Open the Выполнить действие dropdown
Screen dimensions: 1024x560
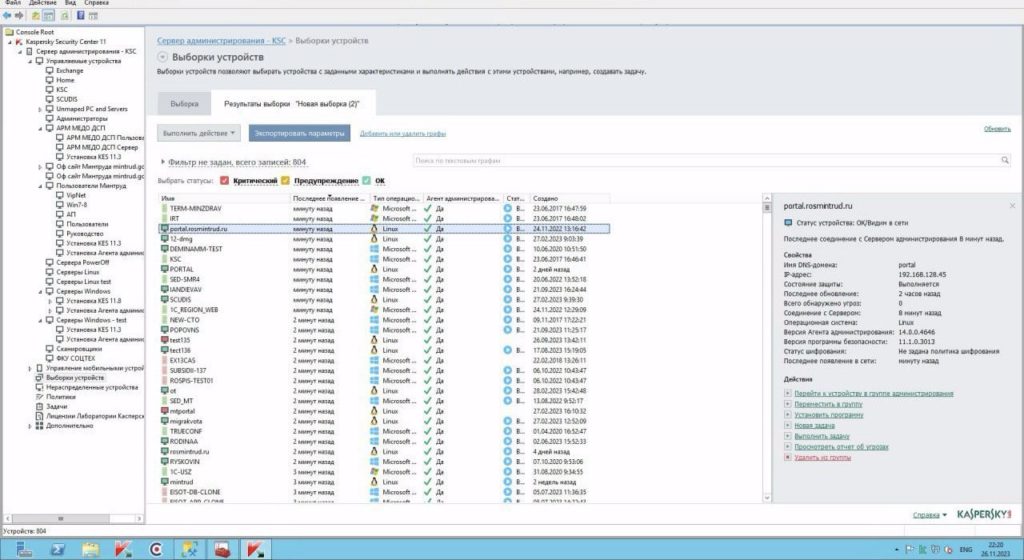click(x=200, y=132)
